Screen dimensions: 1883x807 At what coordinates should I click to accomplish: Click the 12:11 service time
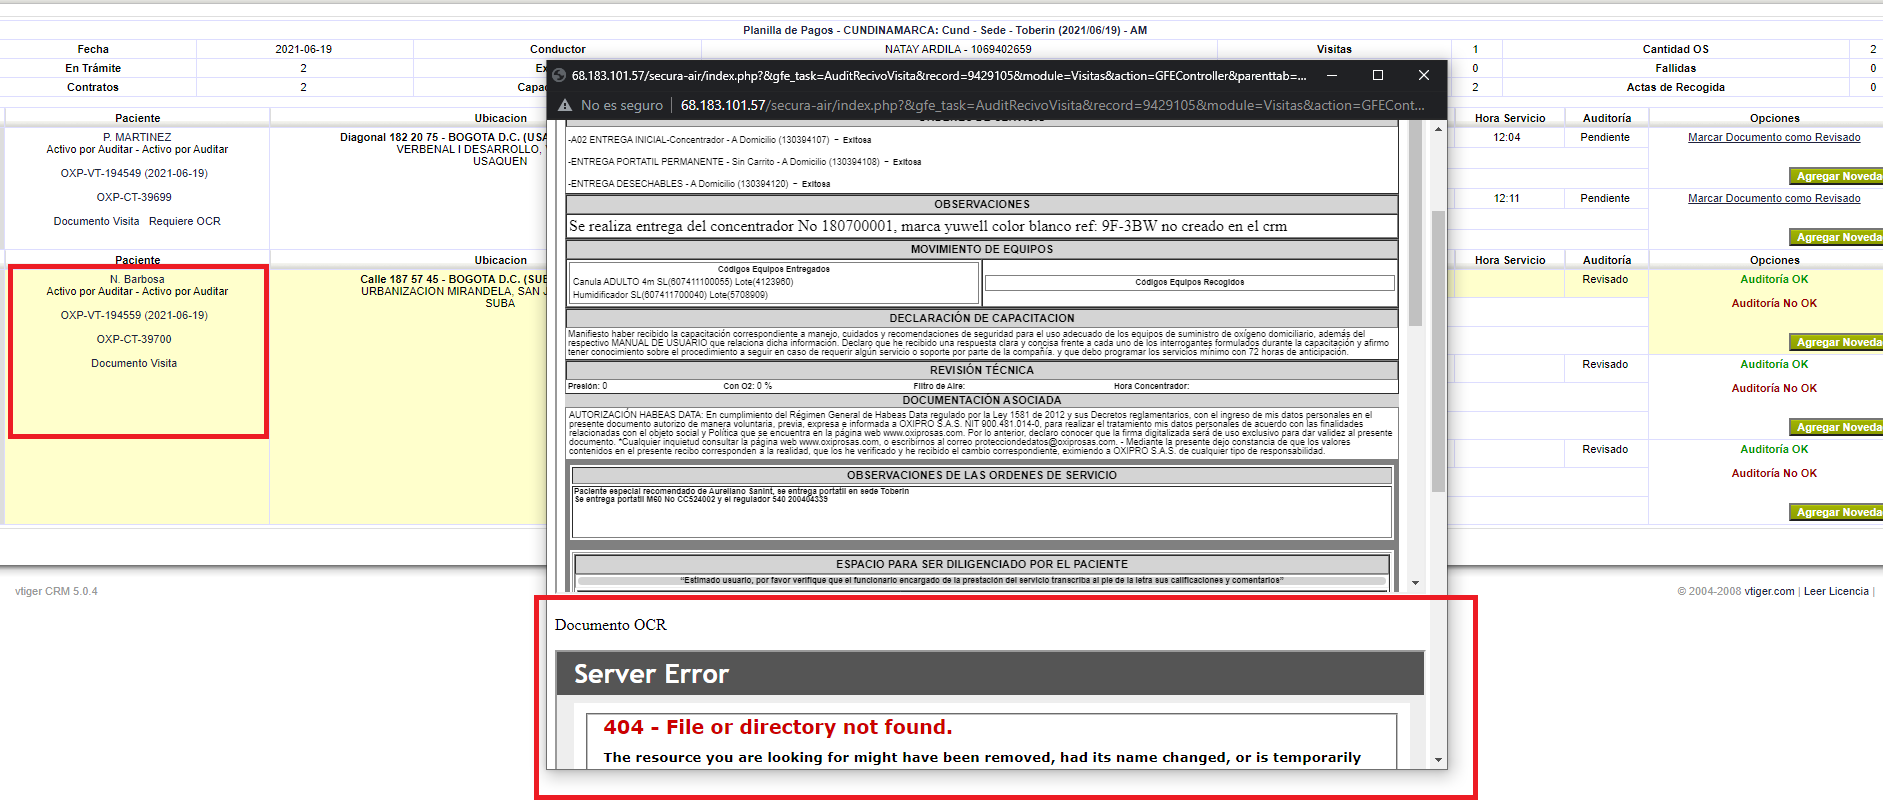1507,199
